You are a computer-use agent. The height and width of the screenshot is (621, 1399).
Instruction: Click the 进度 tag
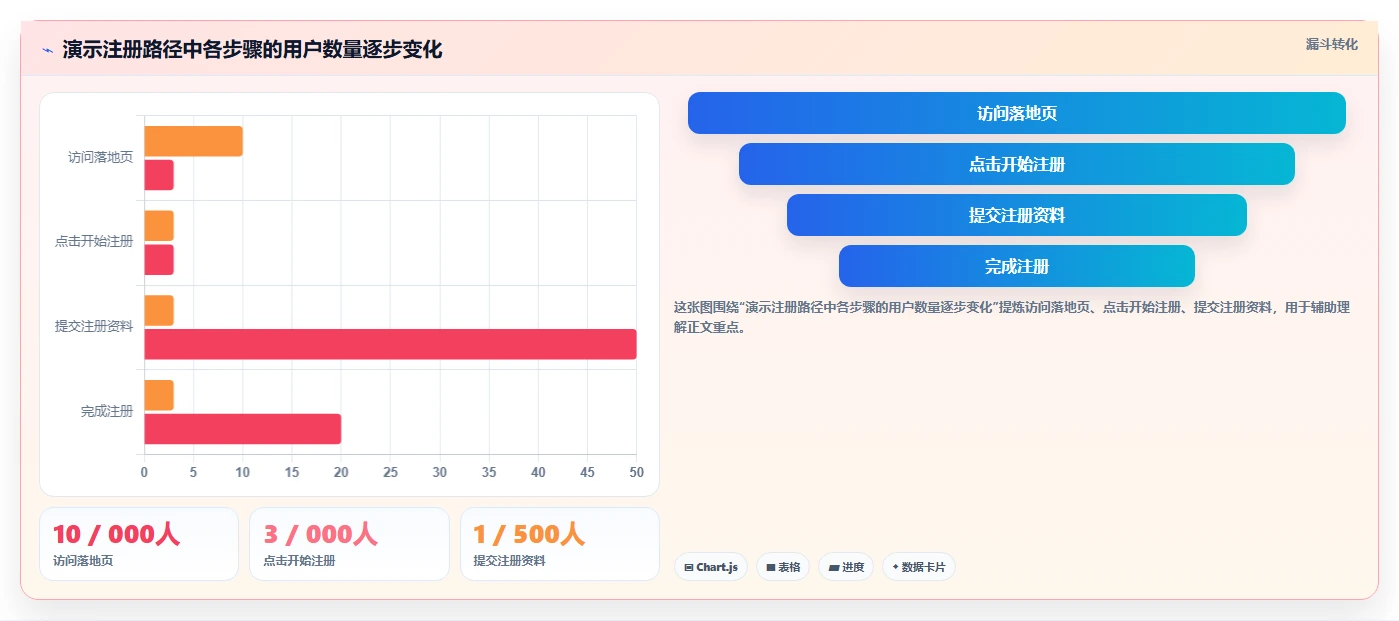pos(846,567)
